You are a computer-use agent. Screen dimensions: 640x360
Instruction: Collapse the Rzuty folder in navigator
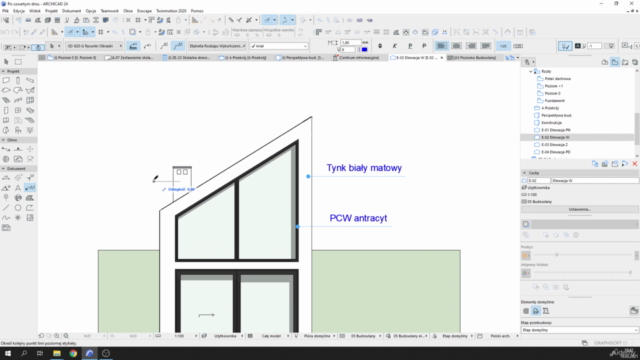click(x=531, y=71)
